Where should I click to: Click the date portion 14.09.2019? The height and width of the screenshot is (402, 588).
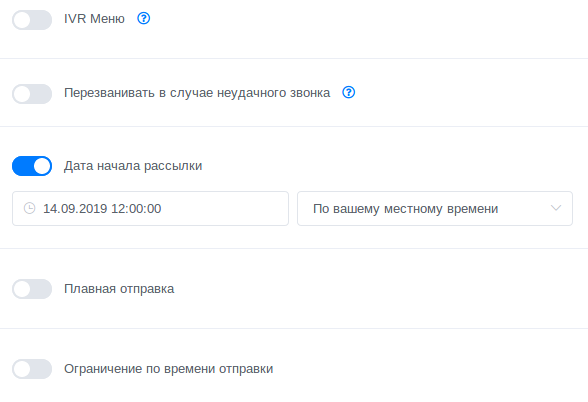[x=75, y=208]
